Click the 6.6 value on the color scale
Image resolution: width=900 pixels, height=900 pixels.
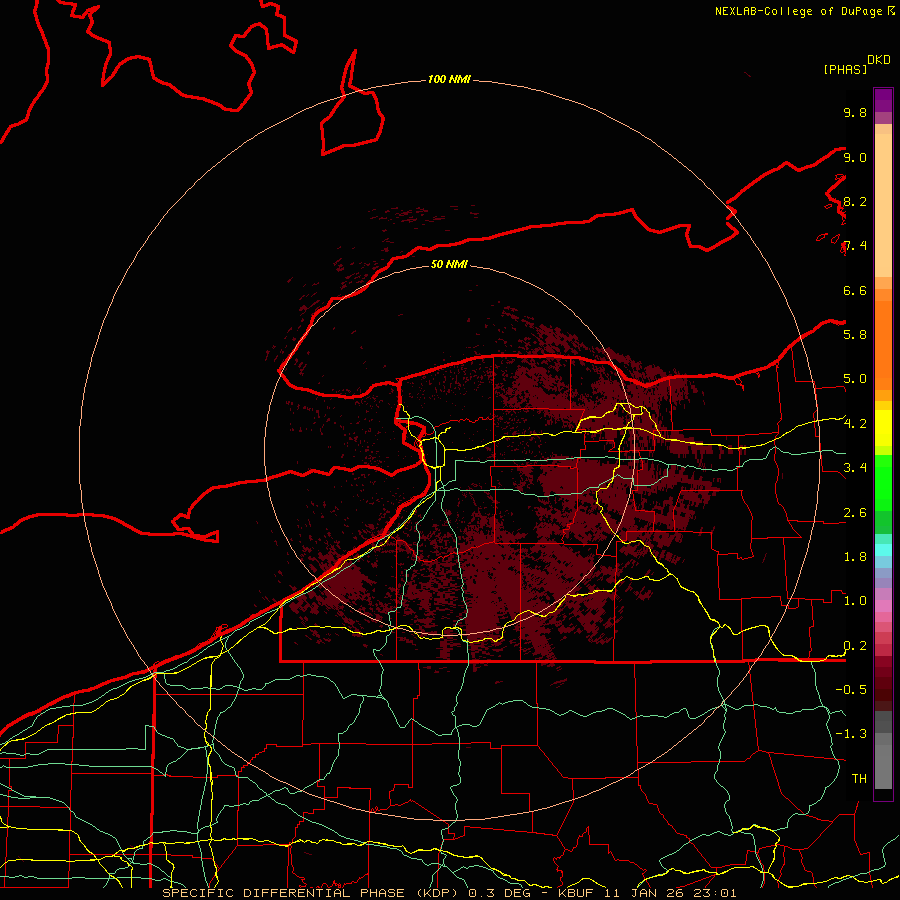pos(854,290)
